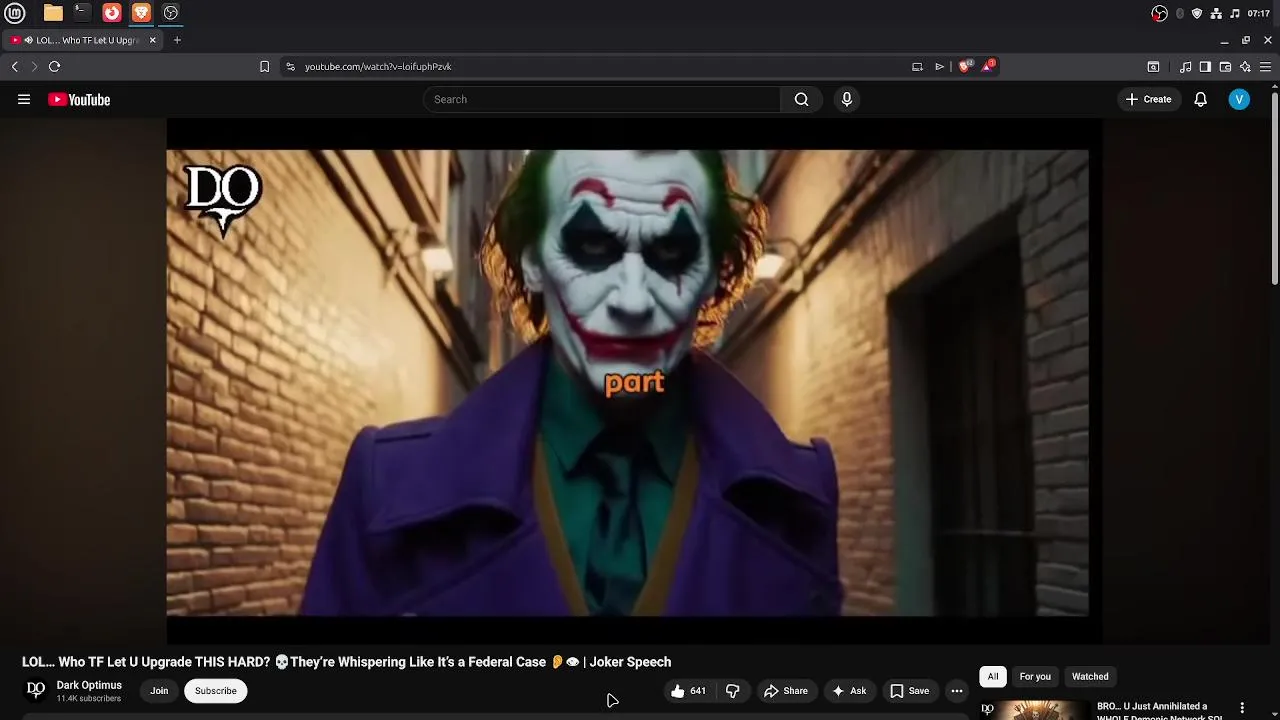1280x720 pixels.
Task: Click the Ask button
Action: [849, 691]
